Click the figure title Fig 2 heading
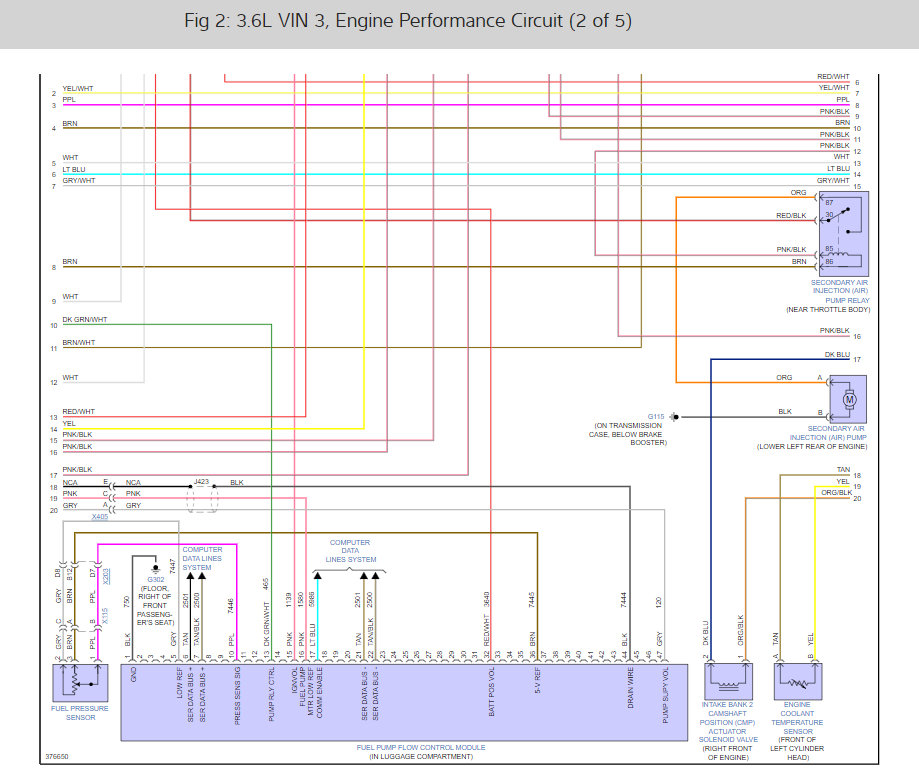The height and width of the screenshot is (776, 919). (408, 21)
